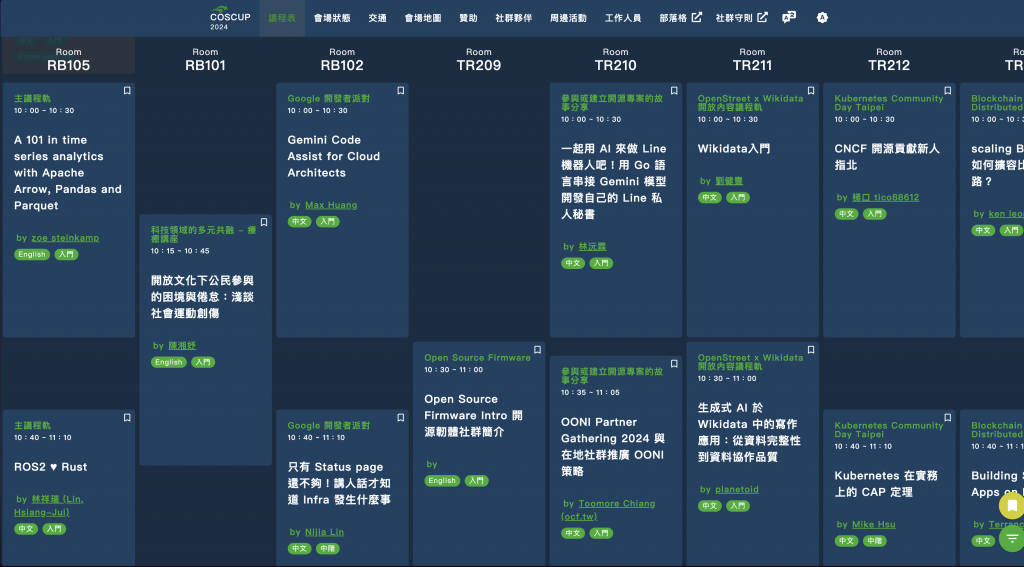Open the 社群夥伴 menu item
1024x567 pixels.
tap(513, 18)
